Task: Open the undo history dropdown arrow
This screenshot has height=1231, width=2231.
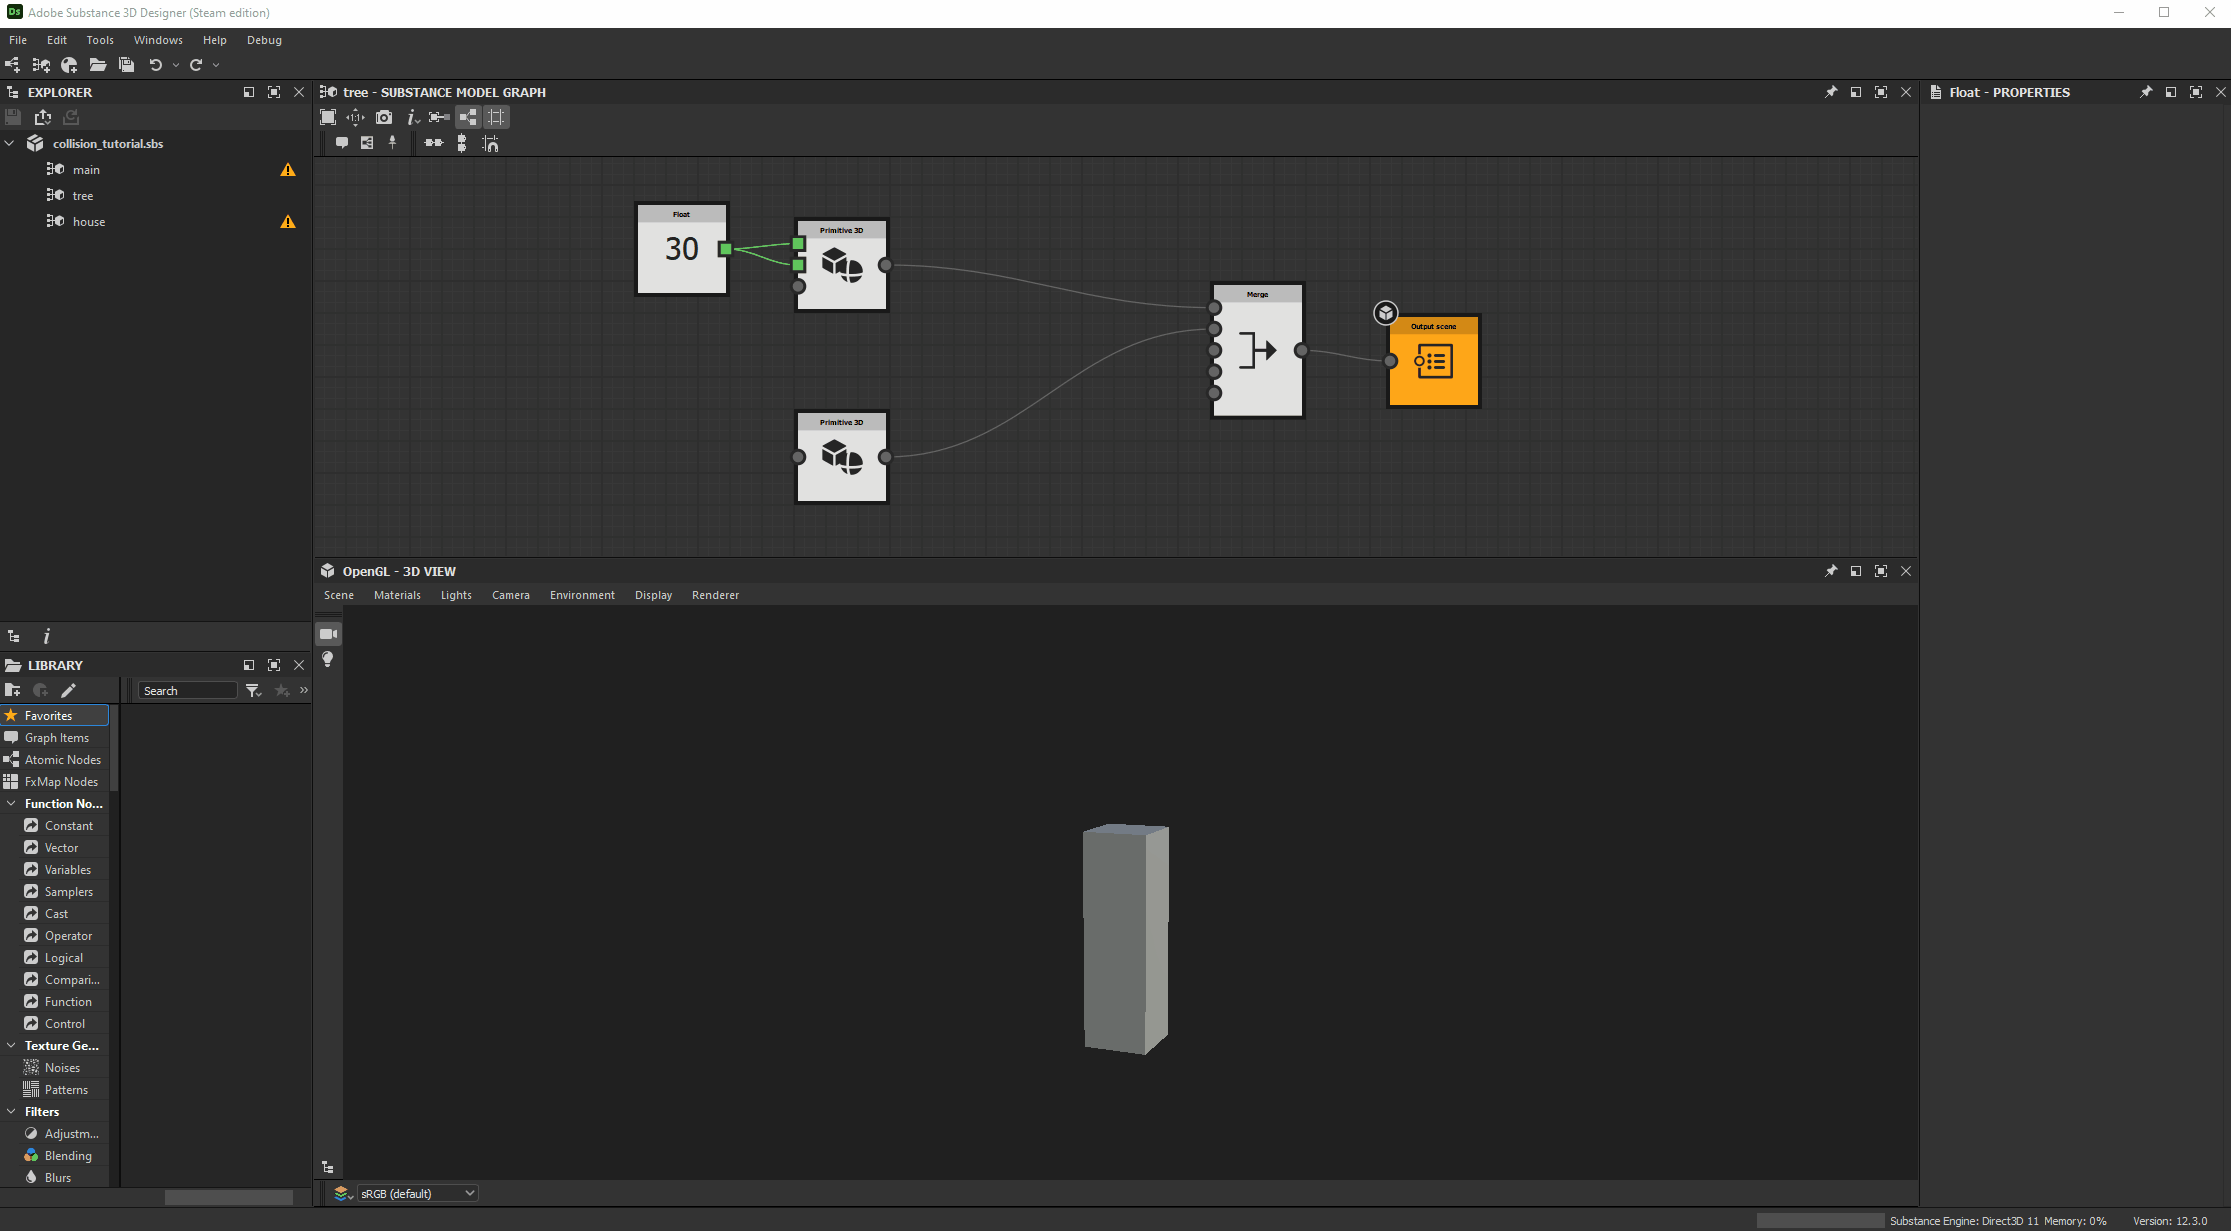Action: click(x=176, y=65)
